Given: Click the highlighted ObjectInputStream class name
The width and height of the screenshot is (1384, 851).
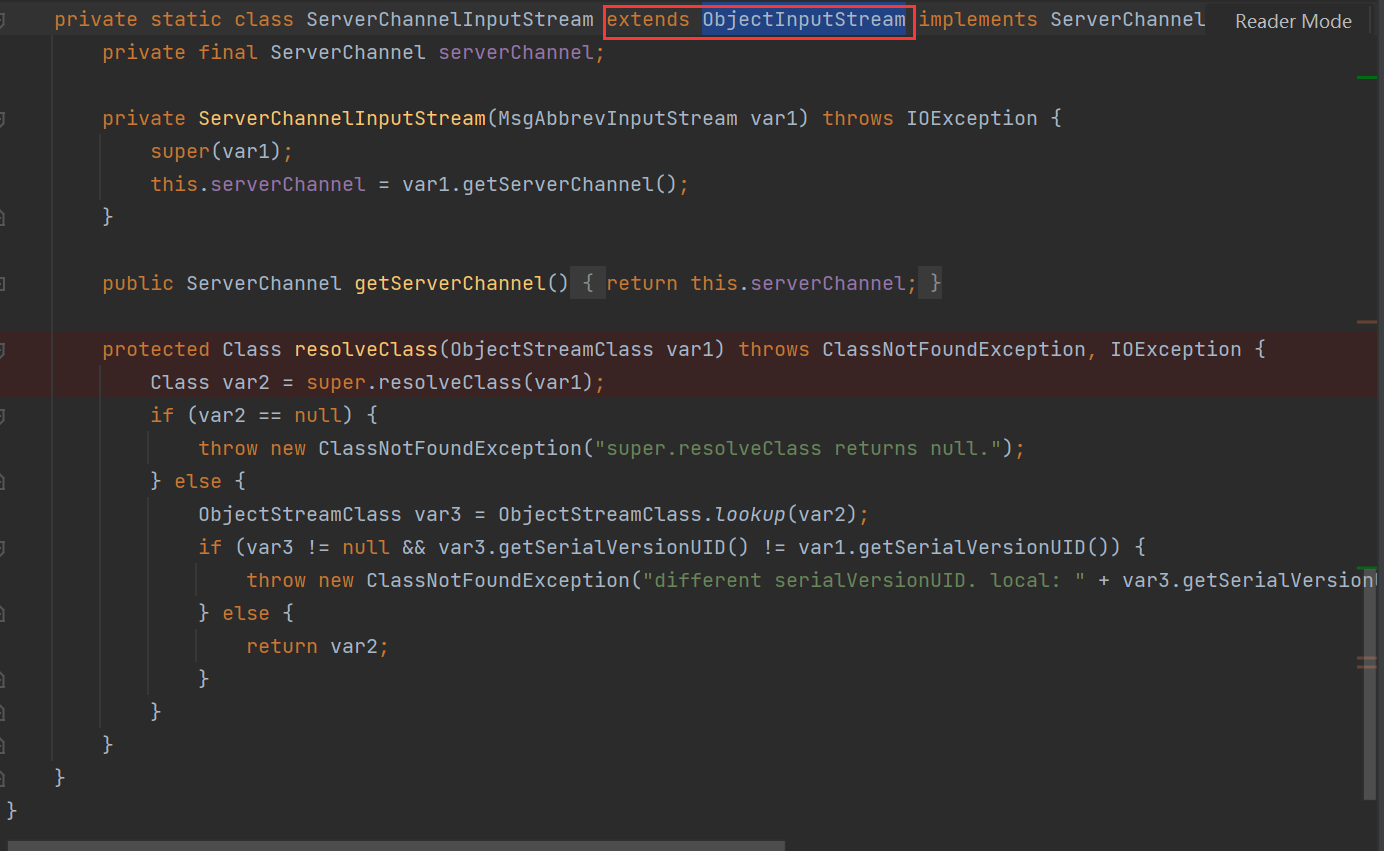Looking at the screenshot, I should [x=804, y=19].
